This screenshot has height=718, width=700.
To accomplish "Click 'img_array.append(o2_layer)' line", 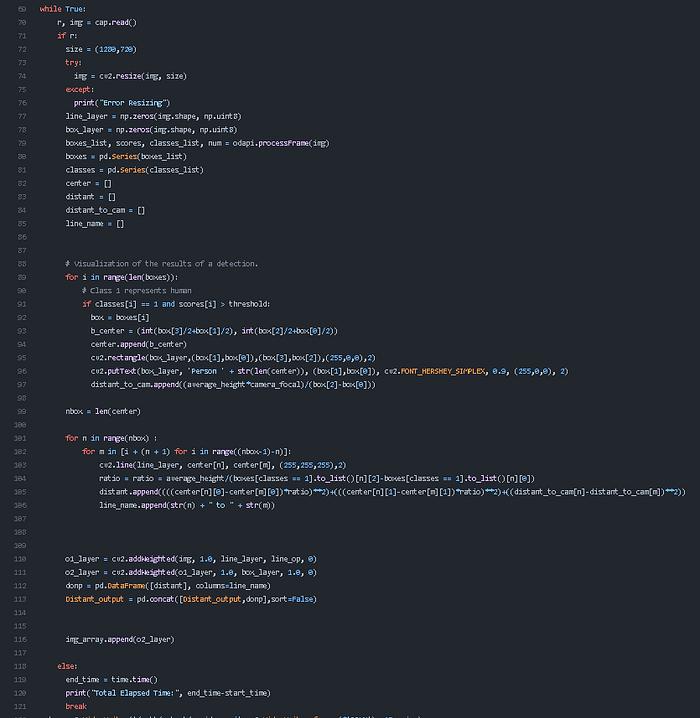I will [119, 639].
